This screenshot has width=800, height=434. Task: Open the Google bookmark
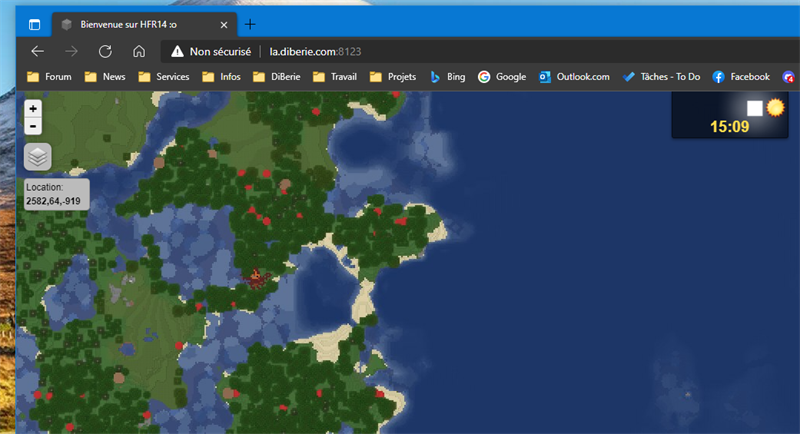[x=502, y=77]
